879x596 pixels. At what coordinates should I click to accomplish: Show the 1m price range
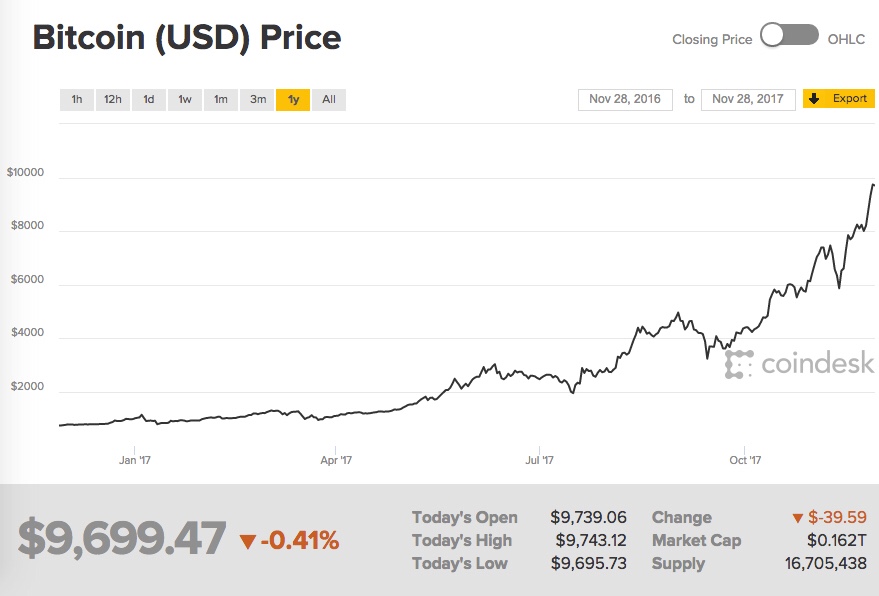click(x=221, y=99)
